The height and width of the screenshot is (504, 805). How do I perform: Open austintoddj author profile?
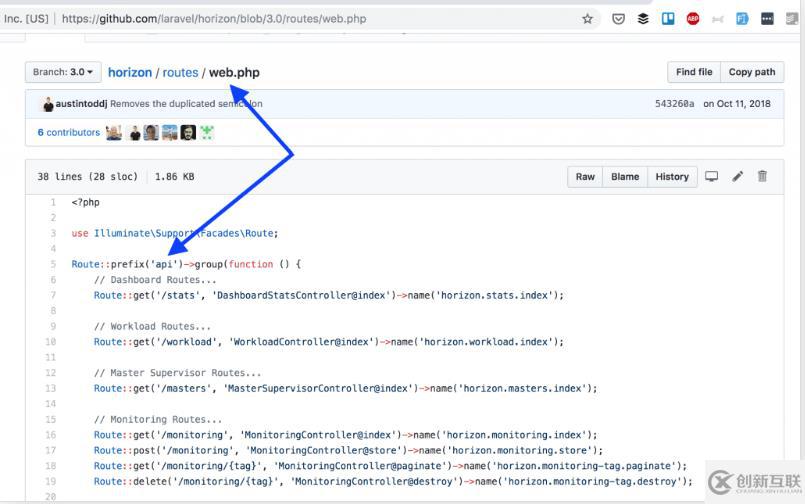tap(81, 104)
